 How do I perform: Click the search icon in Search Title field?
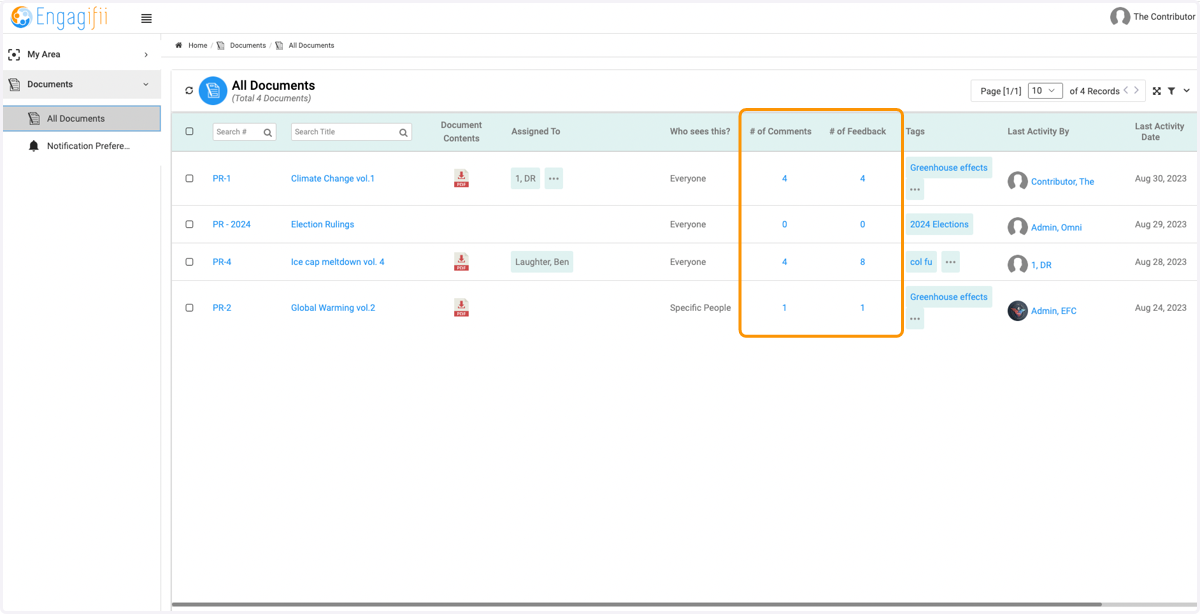click(x=404, y=132)
